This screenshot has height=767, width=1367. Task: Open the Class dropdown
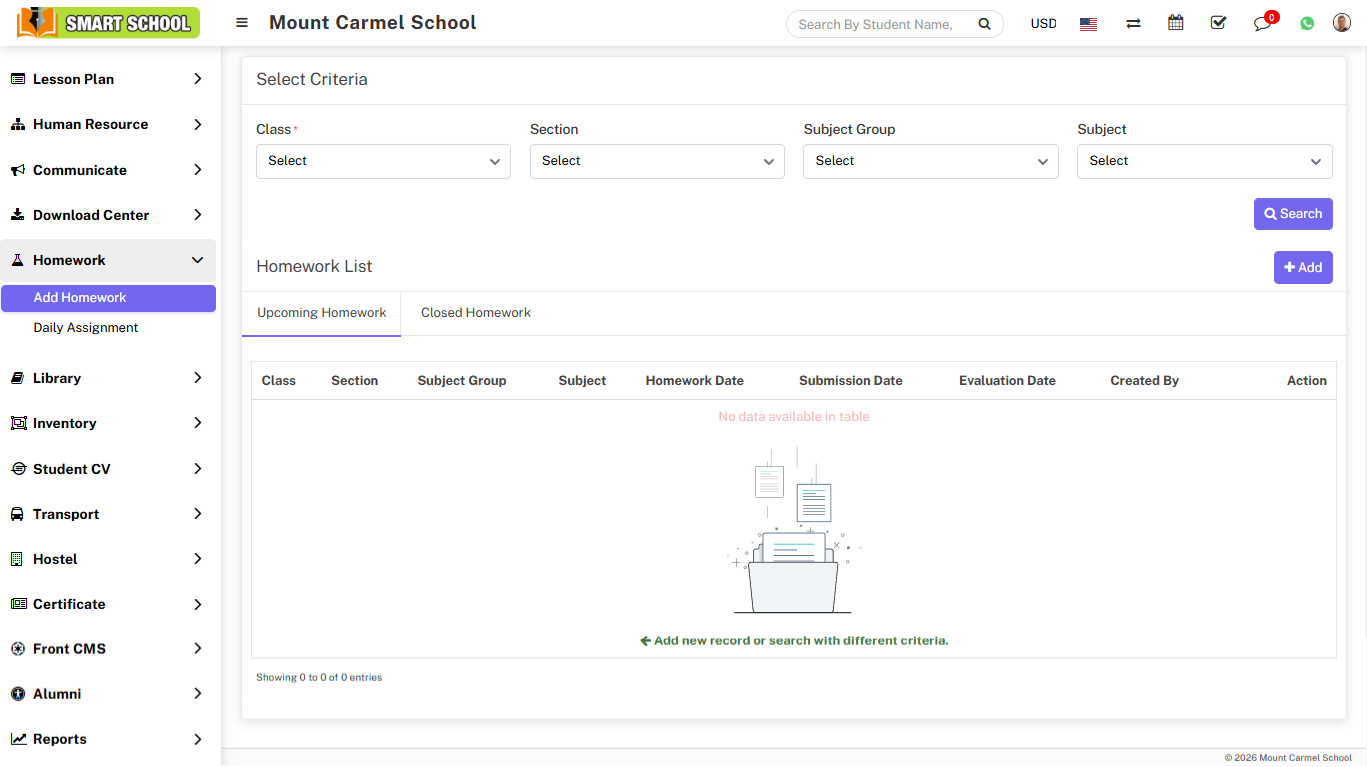pos(383,161)
